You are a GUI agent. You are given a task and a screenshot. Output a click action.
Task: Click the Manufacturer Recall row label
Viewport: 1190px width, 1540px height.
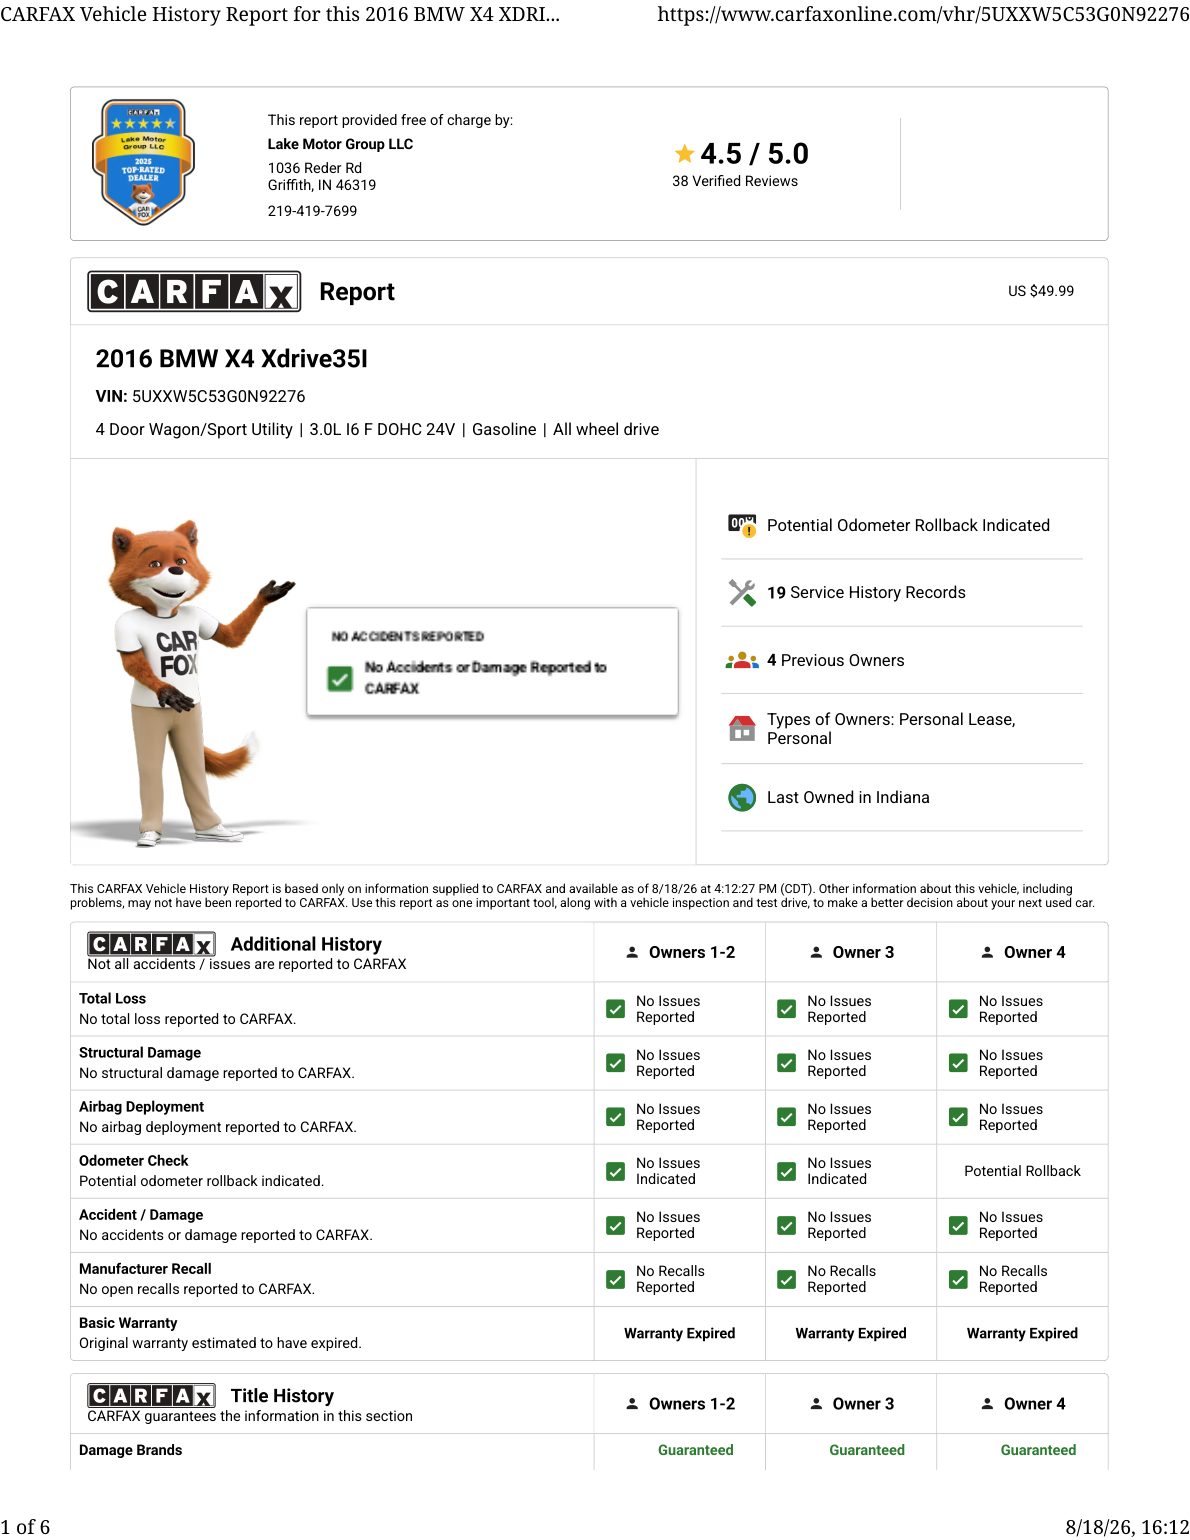(145, 1269)
